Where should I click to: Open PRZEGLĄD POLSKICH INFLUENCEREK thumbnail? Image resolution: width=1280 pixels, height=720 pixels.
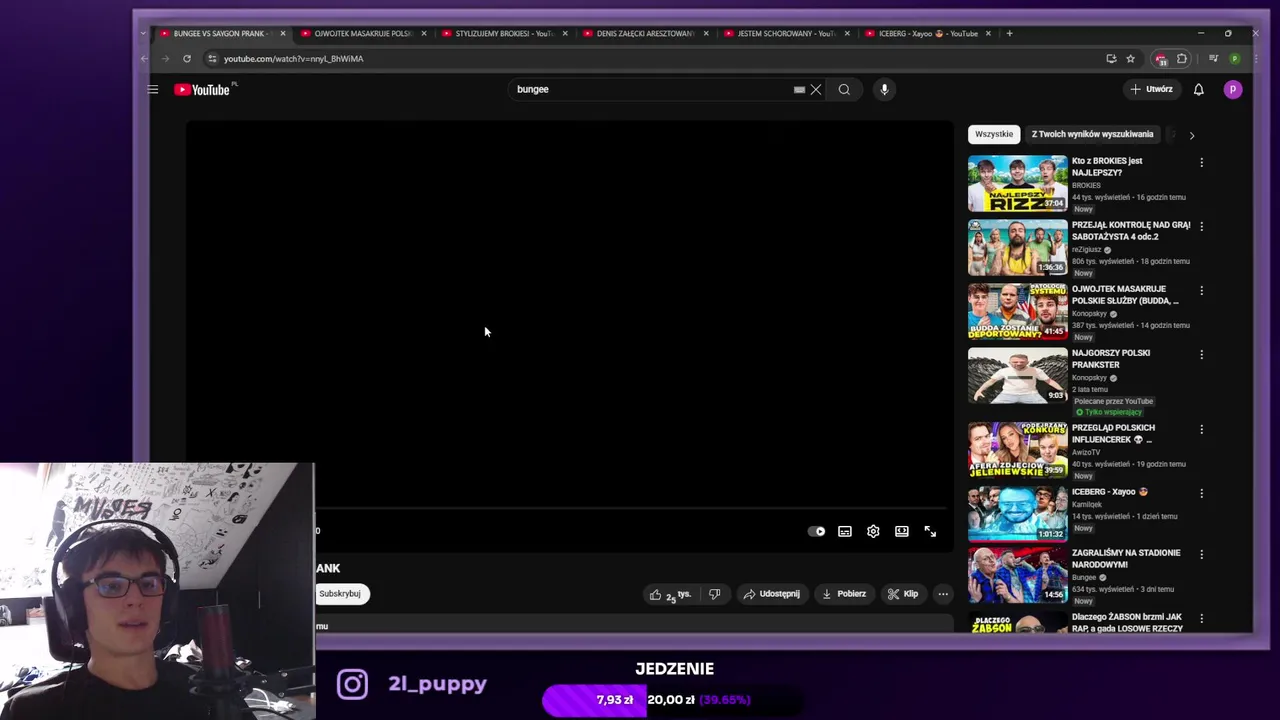click(x=1017, y=450)
